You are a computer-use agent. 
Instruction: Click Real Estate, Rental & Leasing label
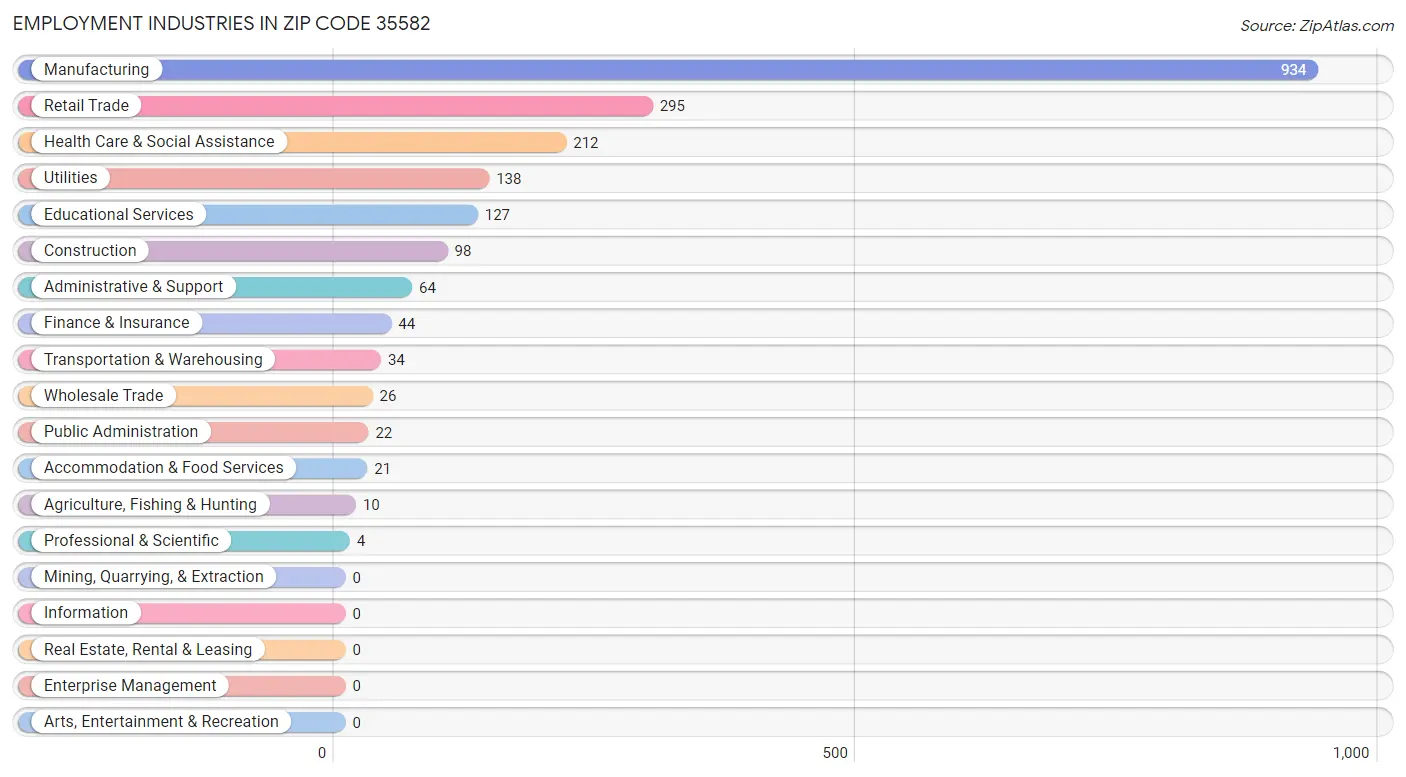pos(148,650)
